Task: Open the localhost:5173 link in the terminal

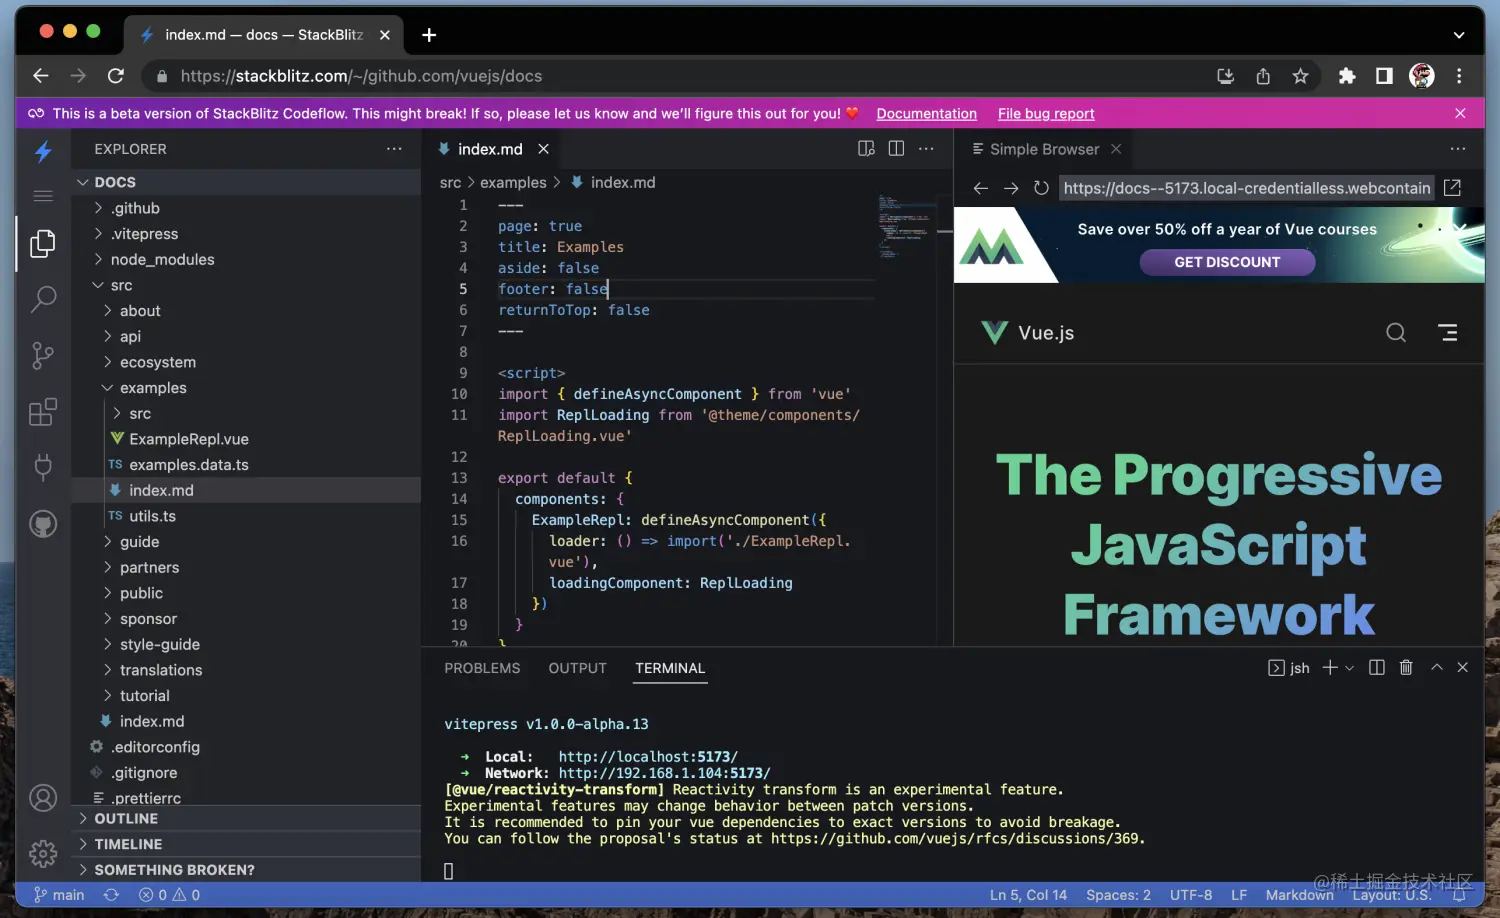Action: pyautogui.click(x=648, y=757)
